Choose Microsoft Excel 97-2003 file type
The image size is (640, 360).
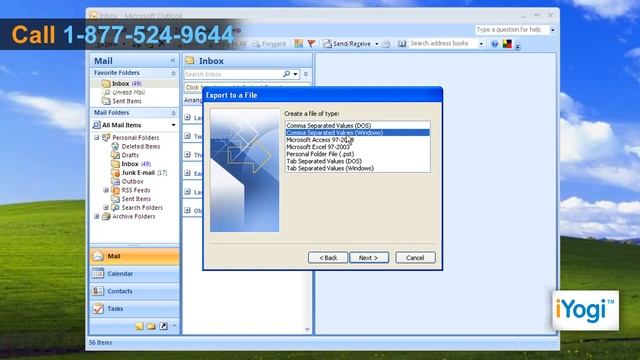pyautogui.click(x=358, y=147)
